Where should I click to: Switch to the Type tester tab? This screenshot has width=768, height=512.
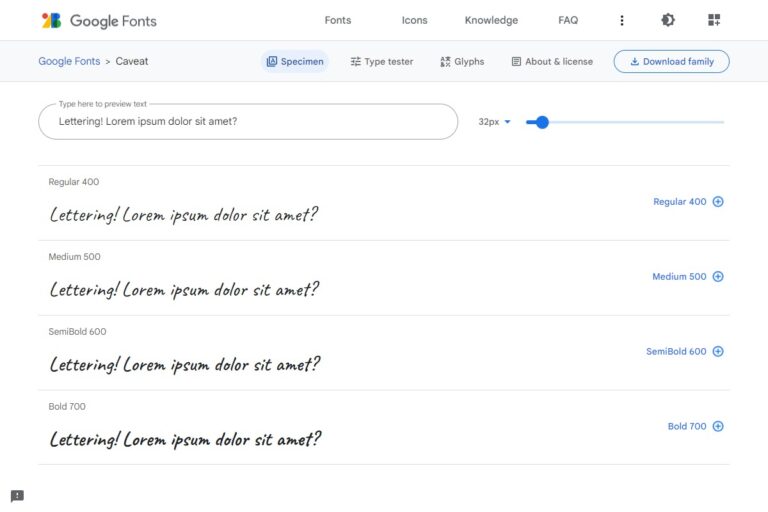click(382, 62)
